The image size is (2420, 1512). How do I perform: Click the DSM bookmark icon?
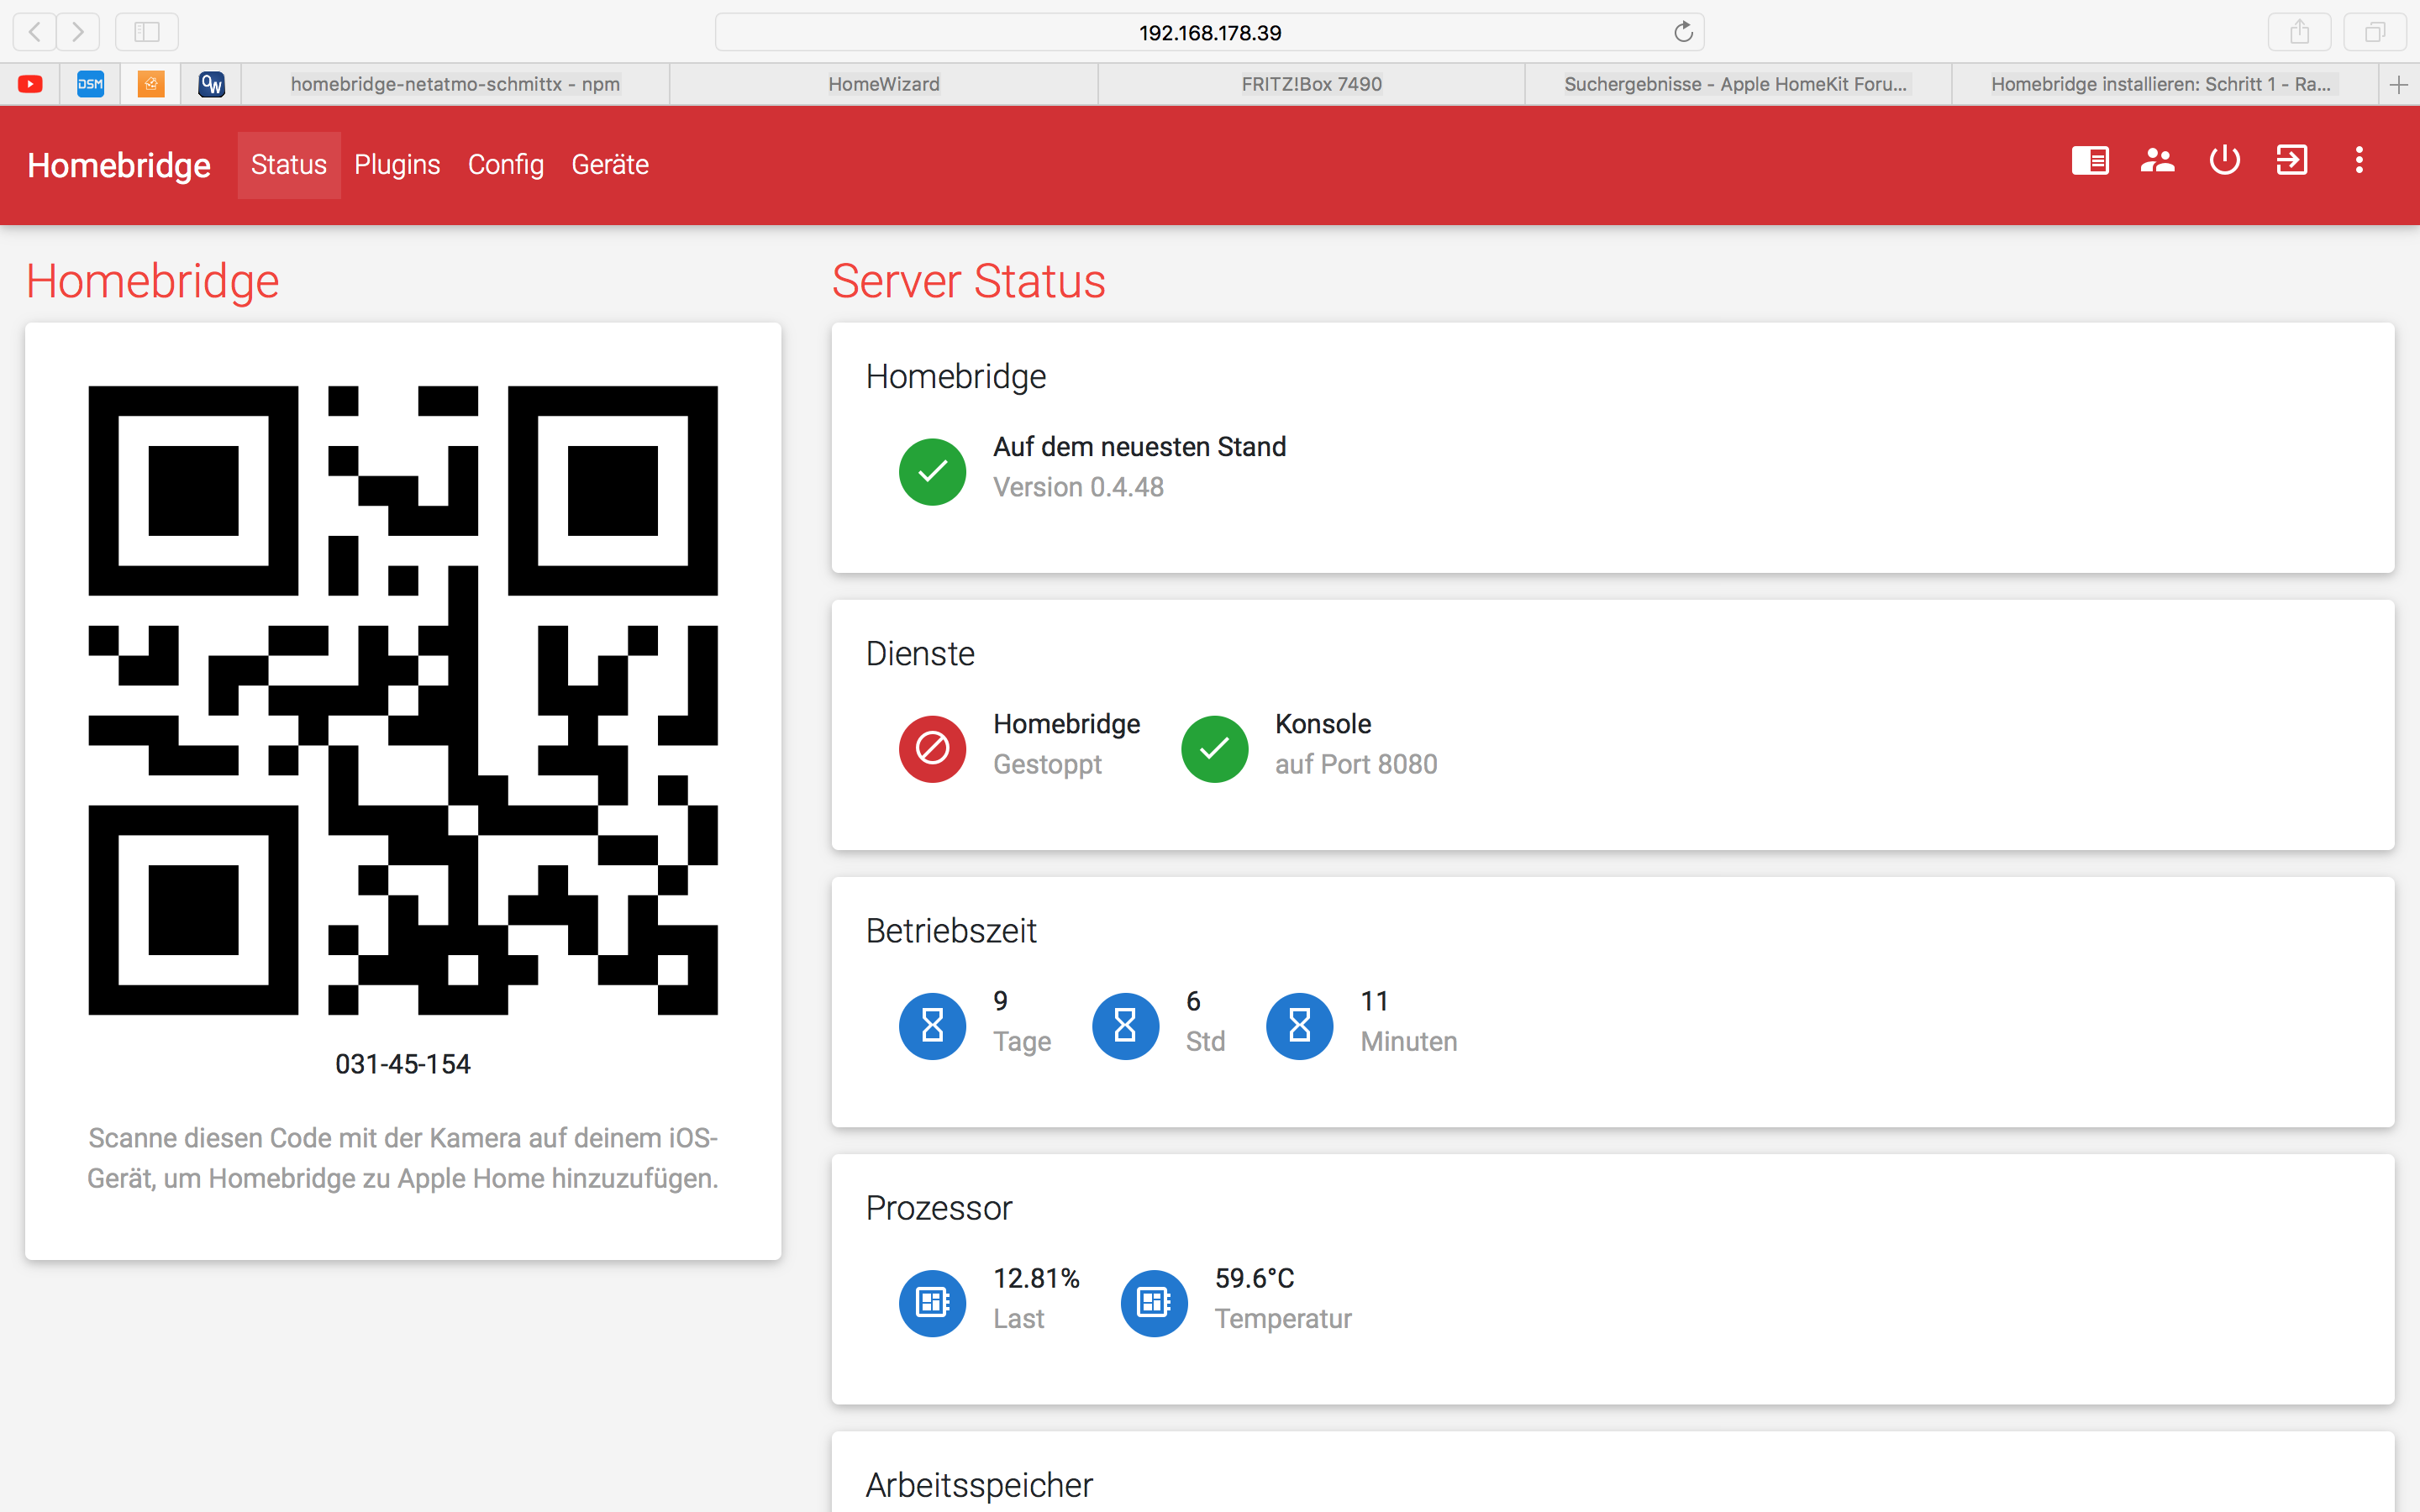tap(90, 84)
